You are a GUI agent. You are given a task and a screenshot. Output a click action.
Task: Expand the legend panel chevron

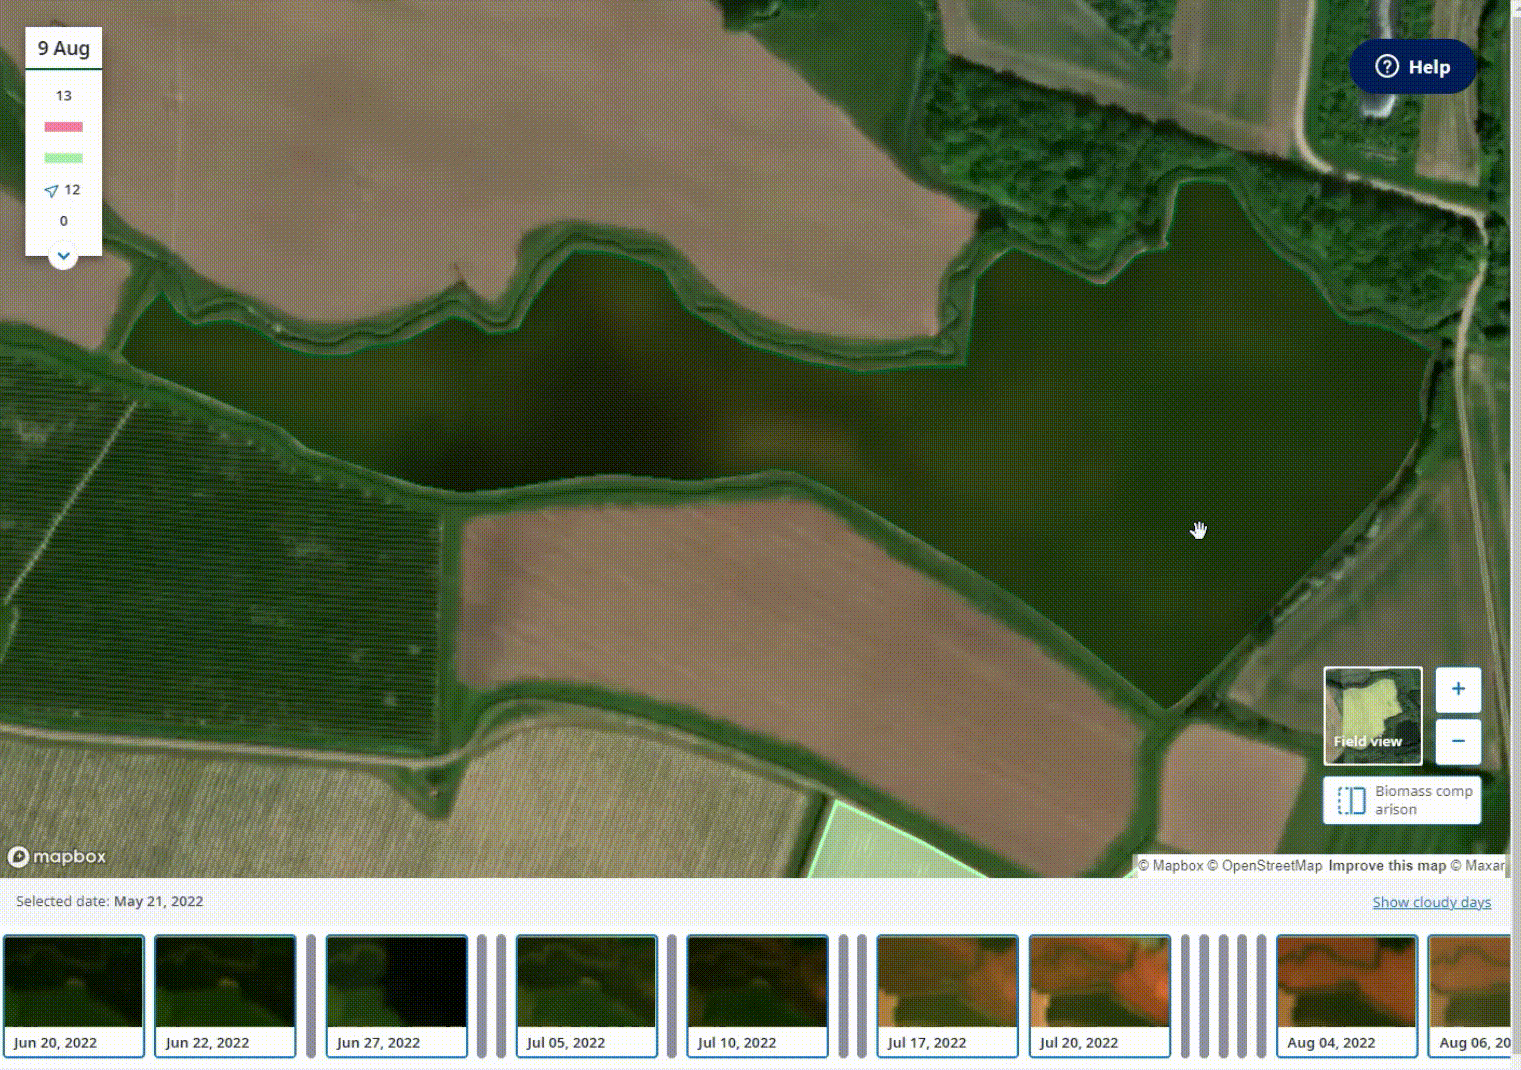pos(63,256)
